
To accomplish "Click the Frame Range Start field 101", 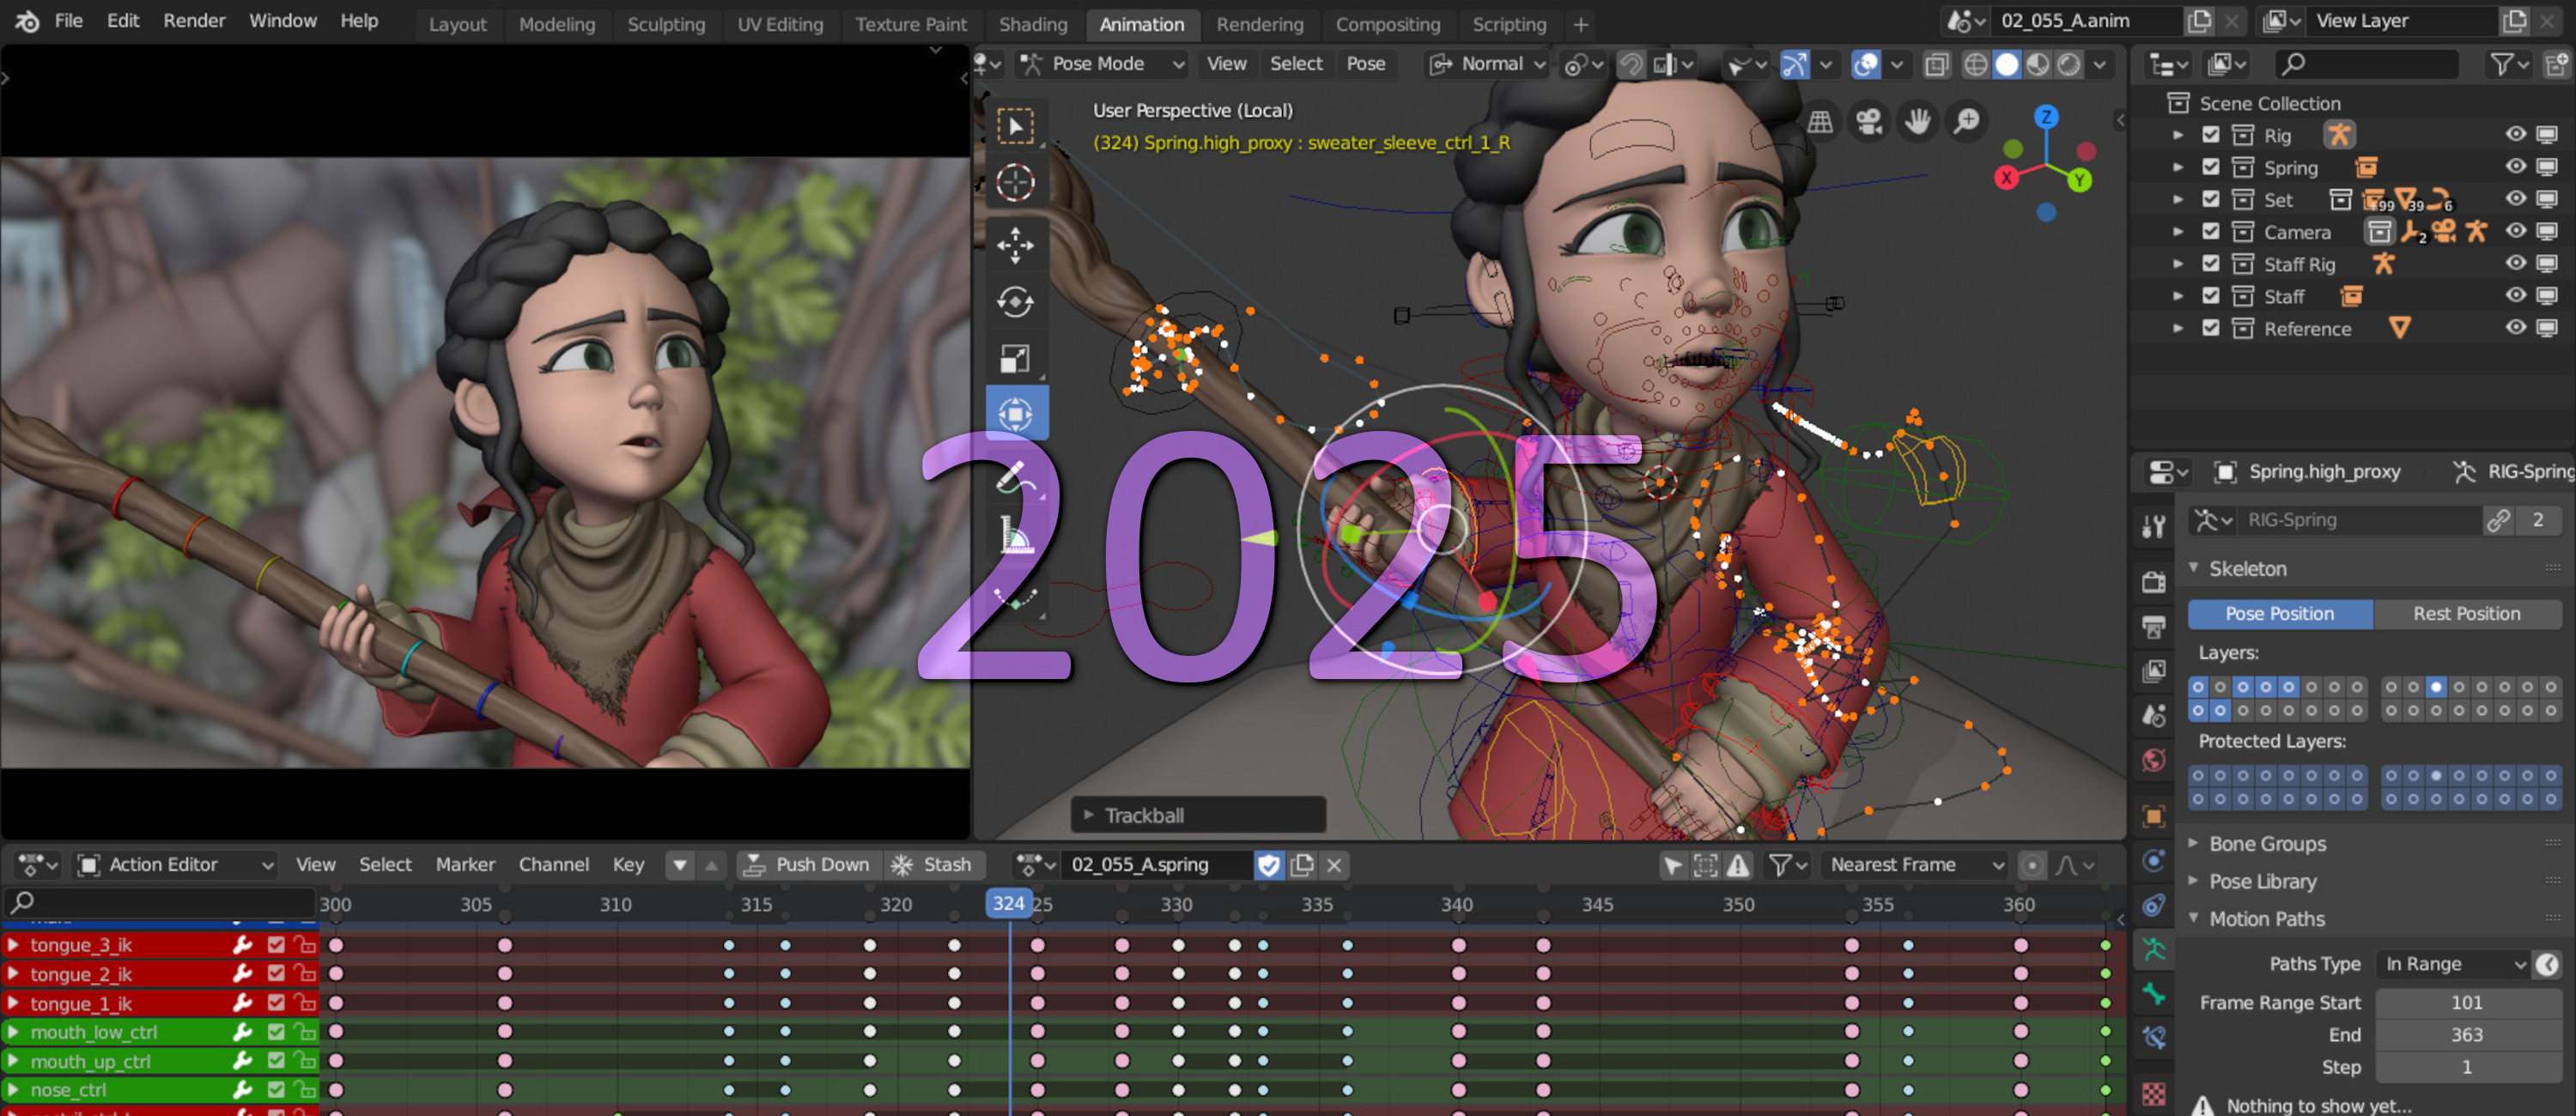I will coord(2466,1002).
